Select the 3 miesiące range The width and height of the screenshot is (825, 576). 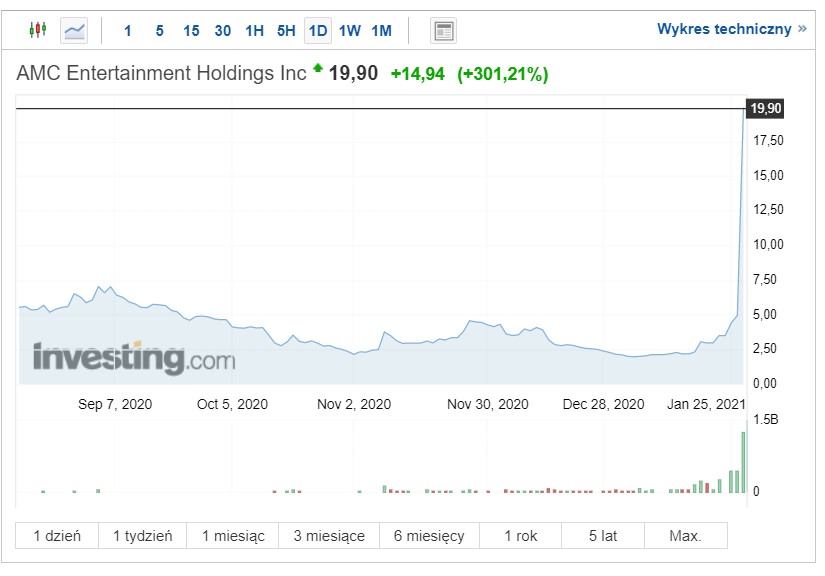(x=329, y=535)
